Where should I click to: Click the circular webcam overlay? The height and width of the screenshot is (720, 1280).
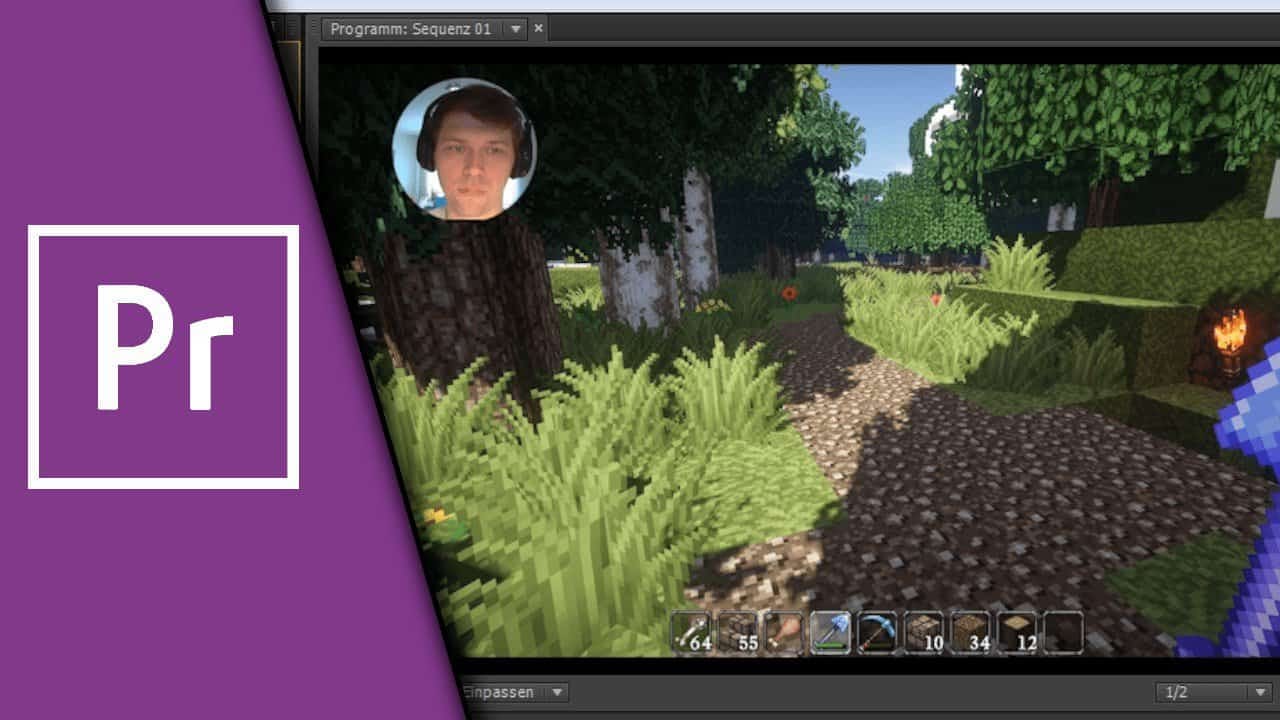coord(464,148)
